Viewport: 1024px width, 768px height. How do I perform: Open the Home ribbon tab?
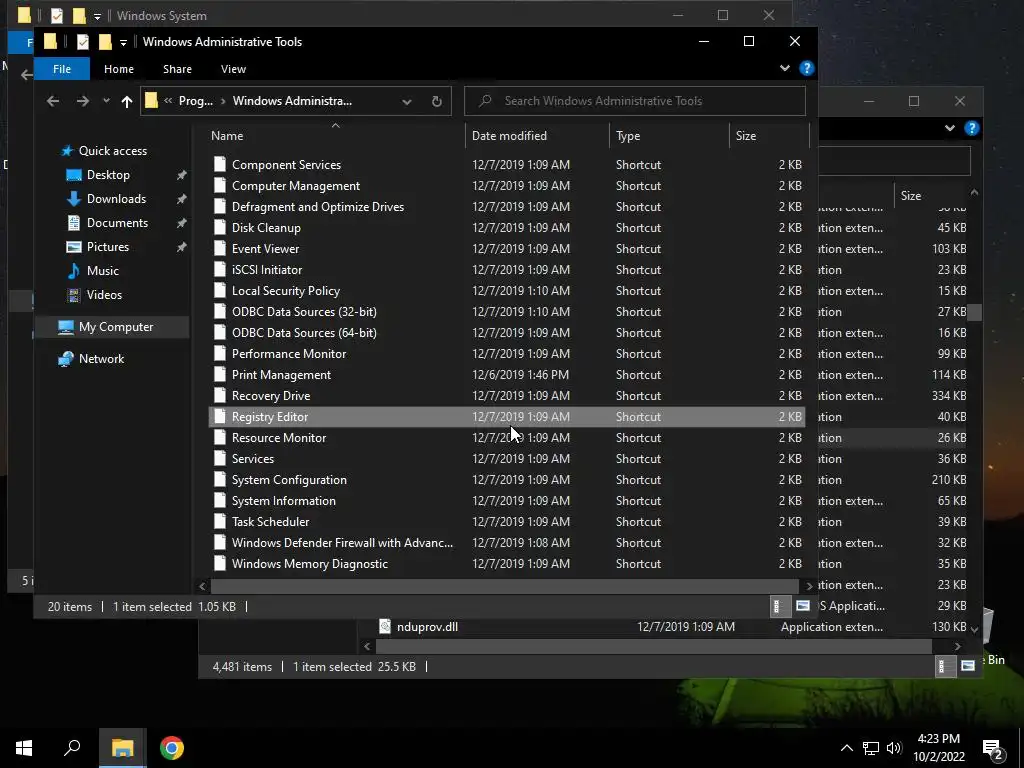pos(119,69)
